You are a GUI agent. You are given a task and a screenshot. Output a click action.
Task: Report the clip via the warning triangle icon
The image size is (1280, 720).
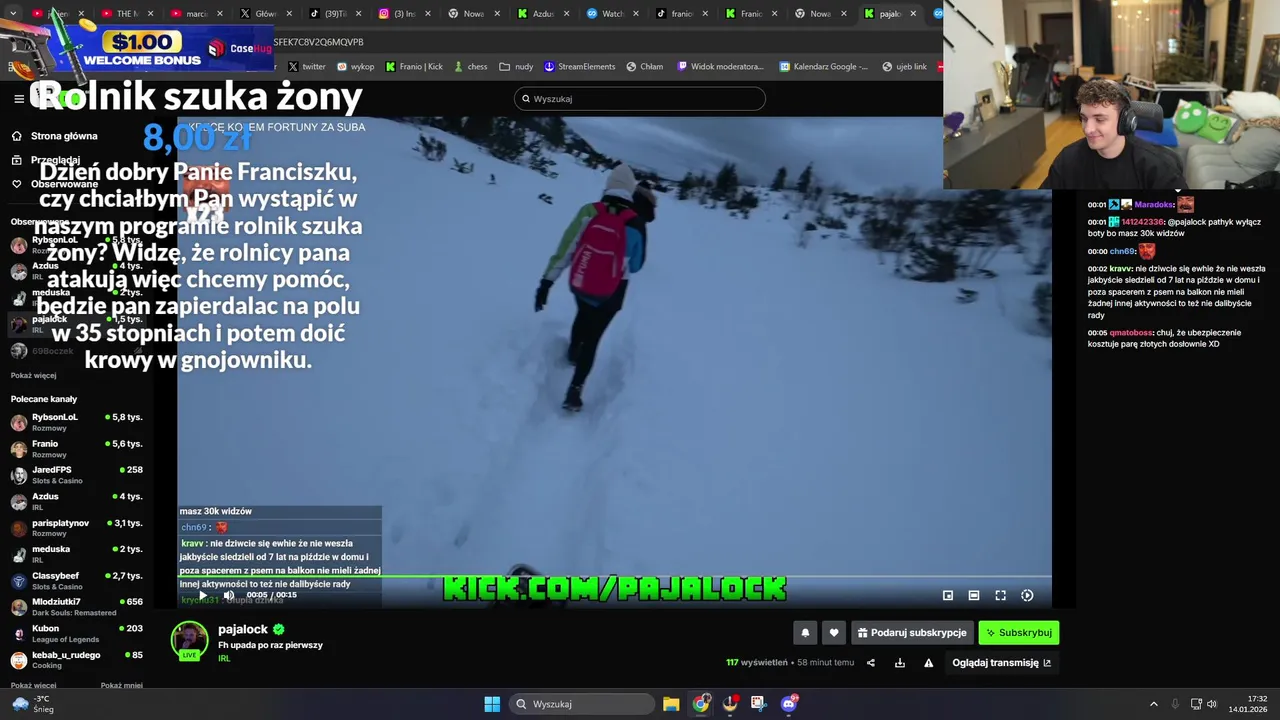[x=929, y=662]
